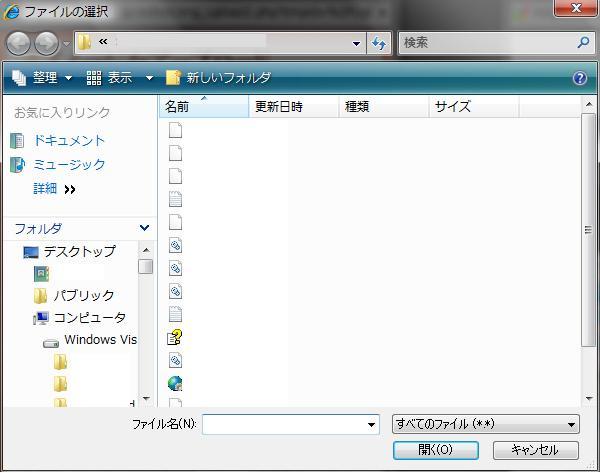This screenshot has width=600, height=473.
Task: Click the Forward navigation arrow button
Action: tap(46, 43)
